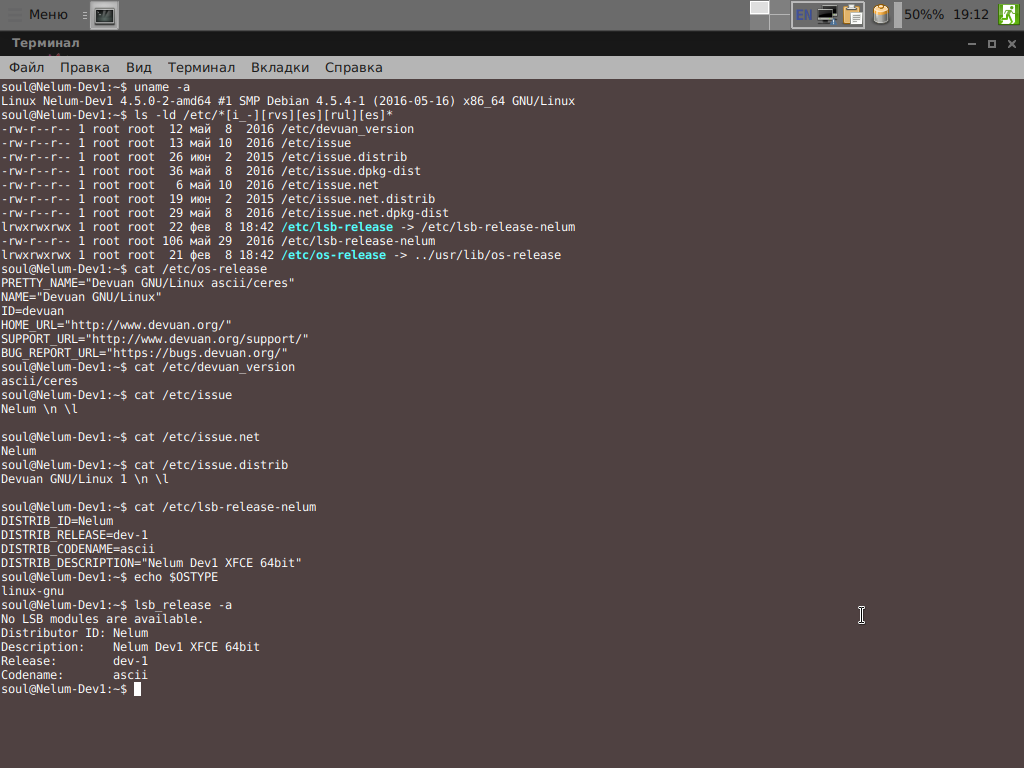
Task: Click the 'No LSB modules are available.' line
Action: pos(102,619)
